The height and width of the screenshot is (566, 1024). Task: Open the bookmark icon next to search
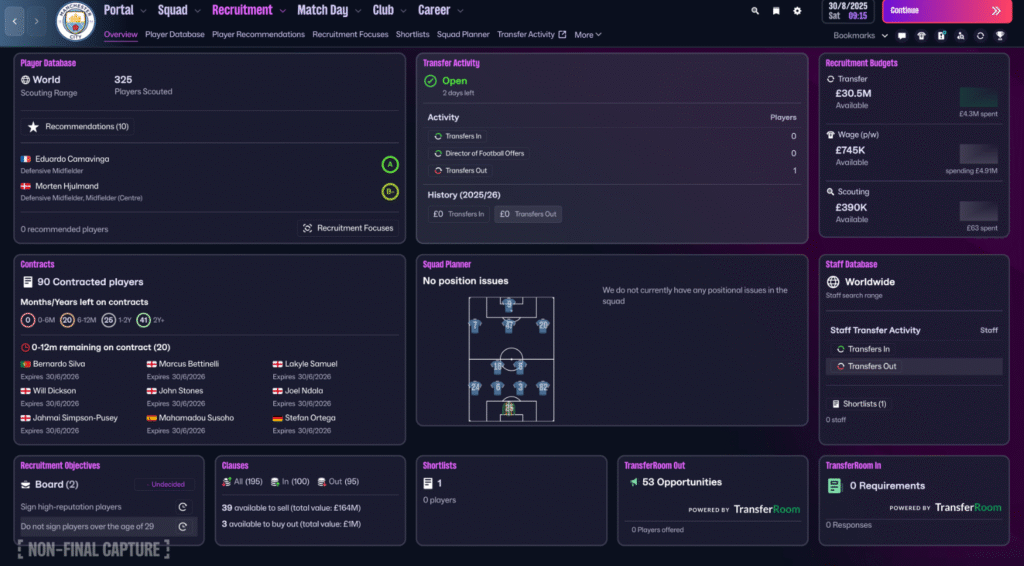776,11
